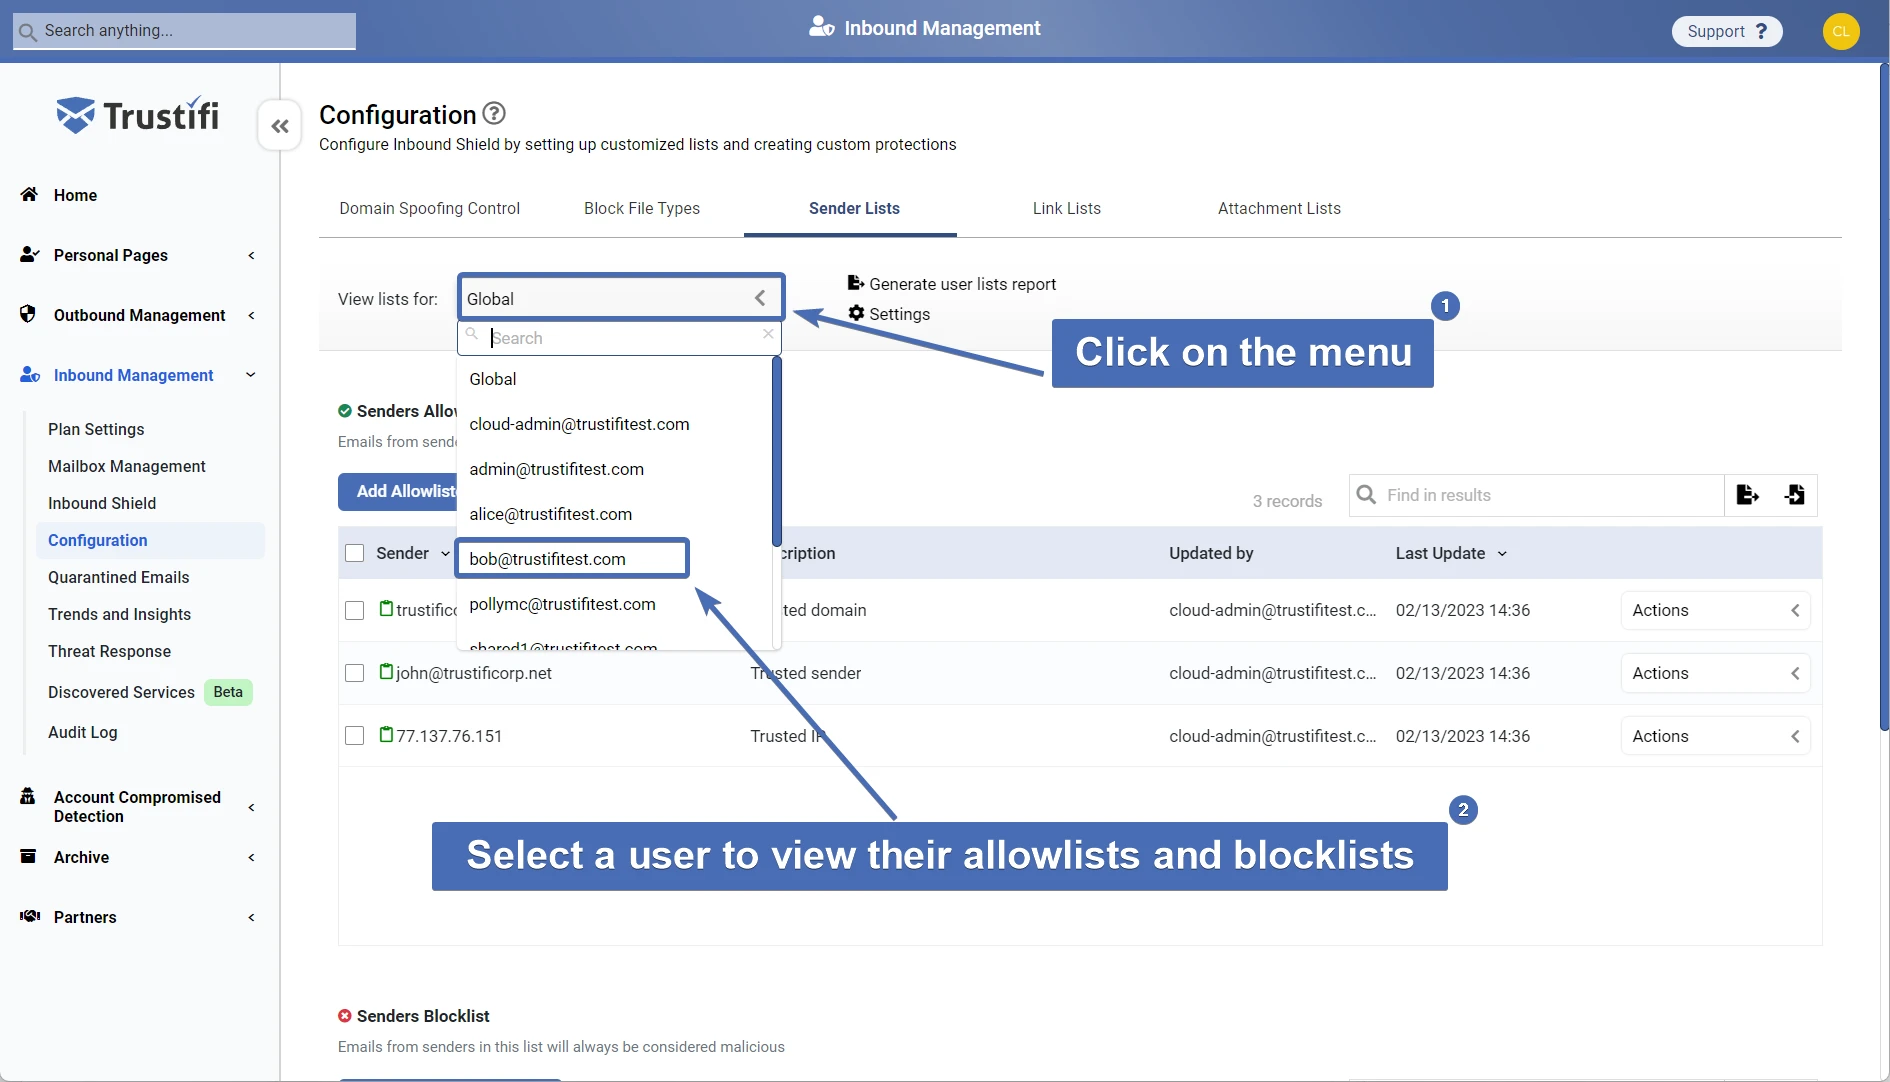Screen dimensions: 1890x1082
Task: Click the import icon beside Find in results
Action: pyautogui.click(x=1794, y=495)
